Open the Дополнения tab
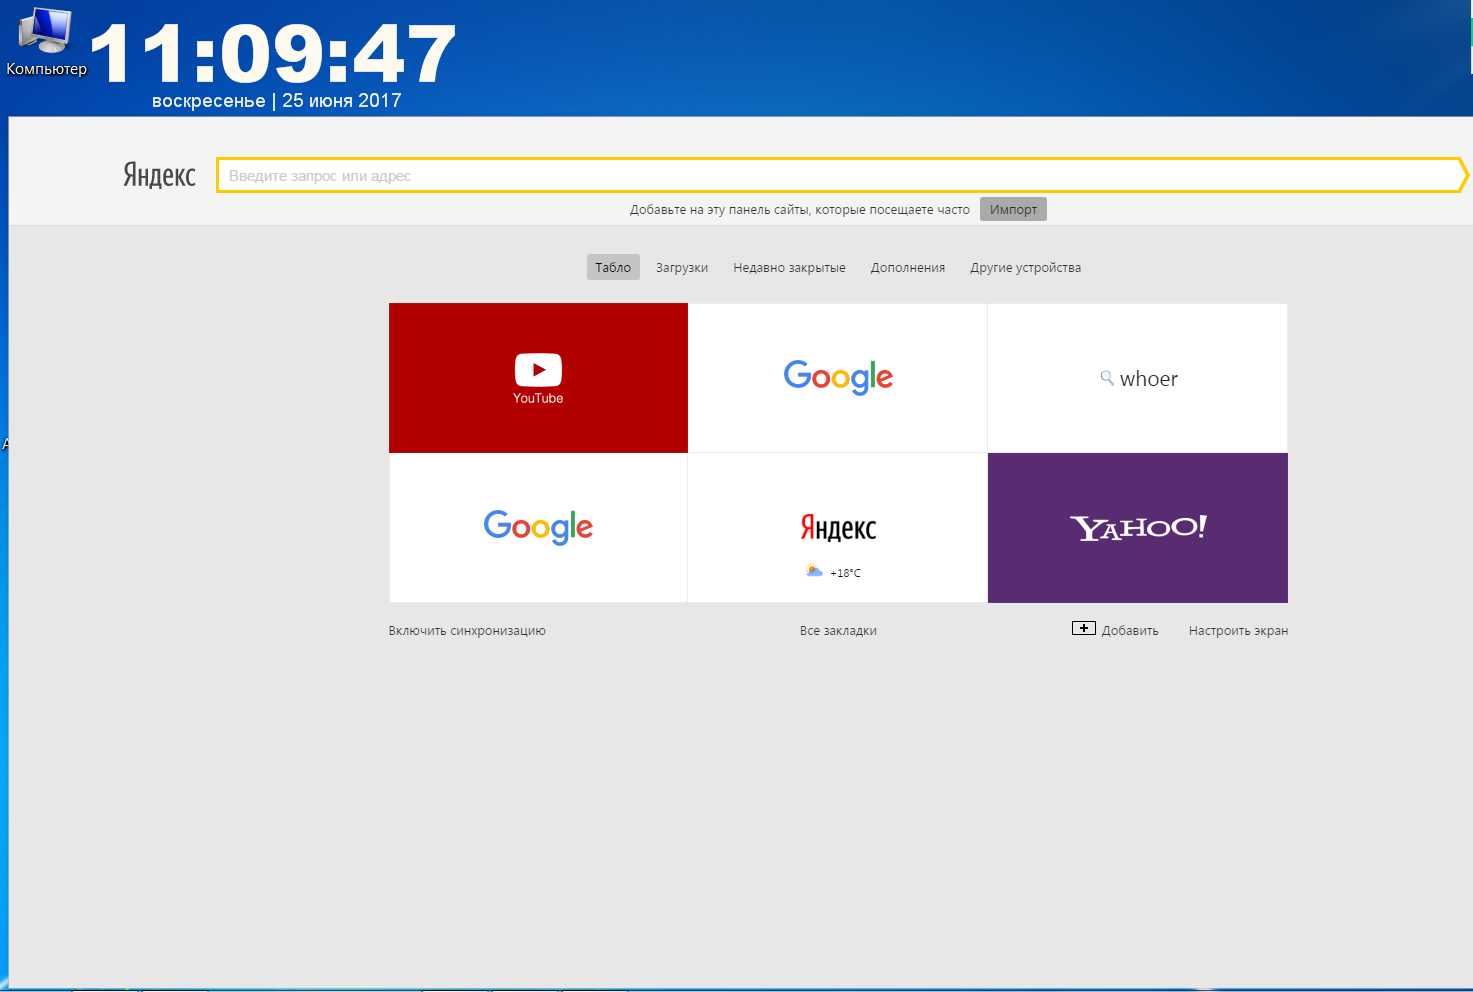 [907, 267]
